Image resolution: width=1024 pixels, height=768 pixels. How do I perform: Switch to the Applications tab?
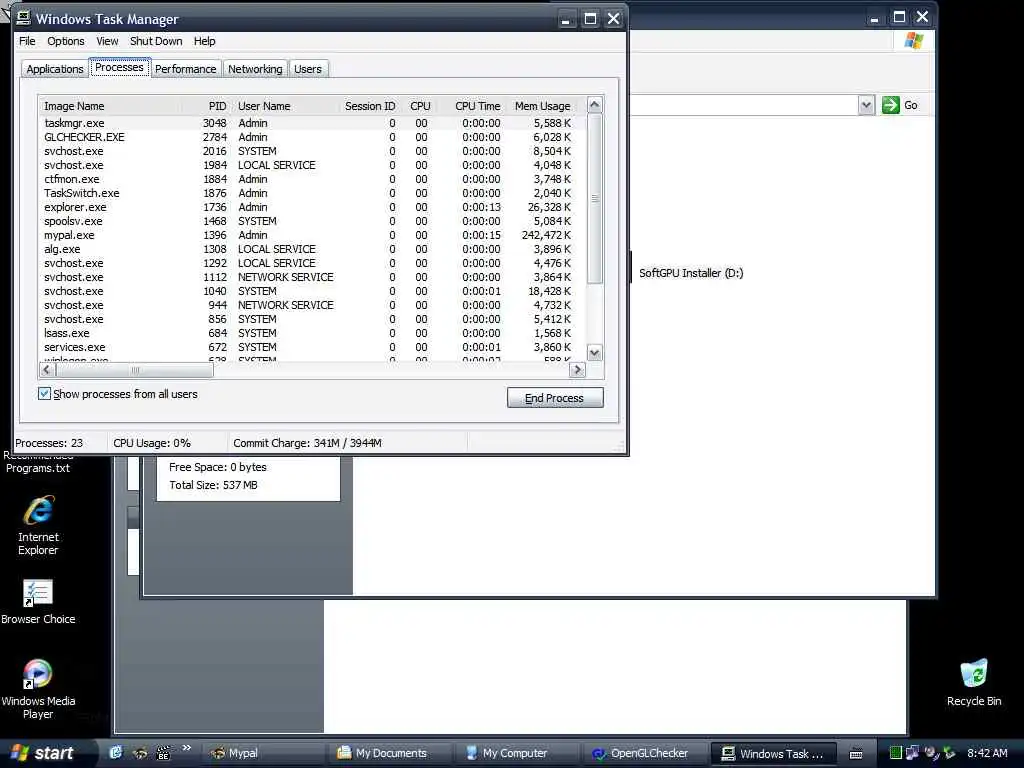click(55, 69)
